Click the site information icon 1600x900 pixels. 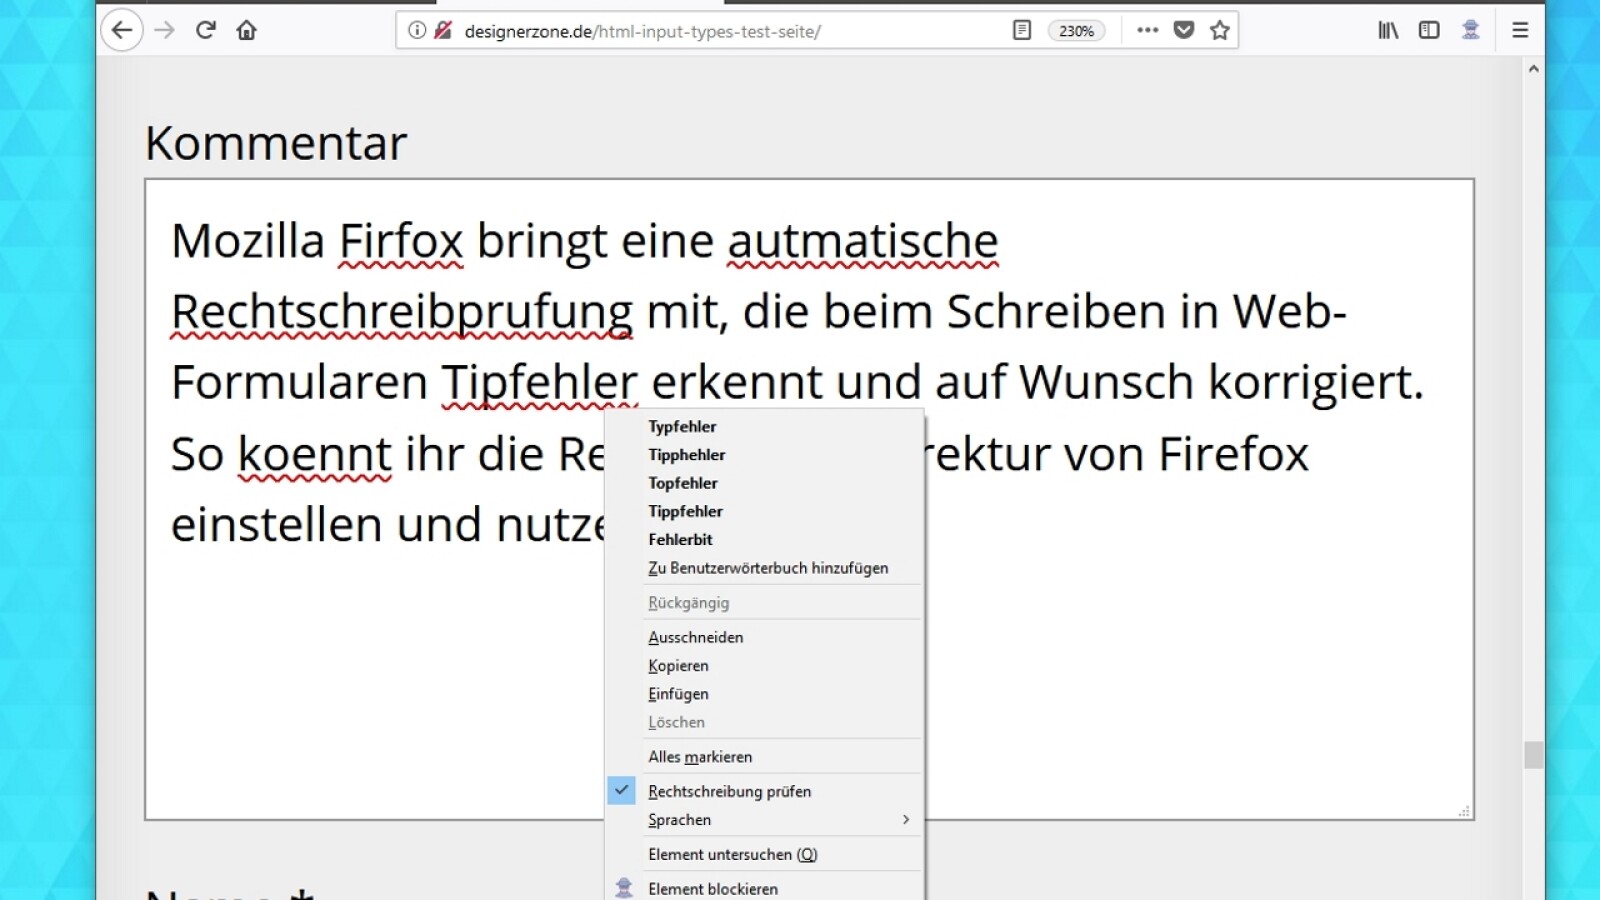tap(417, 30)
